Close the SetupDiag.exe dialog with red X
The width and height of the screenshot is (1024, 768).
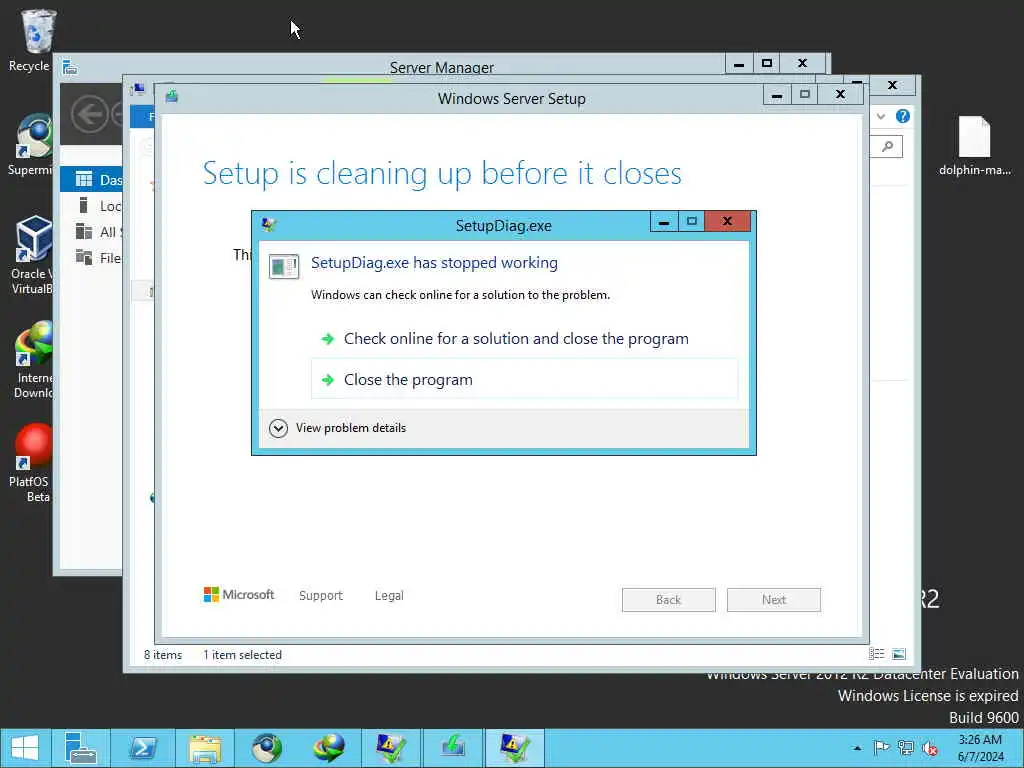727,221
